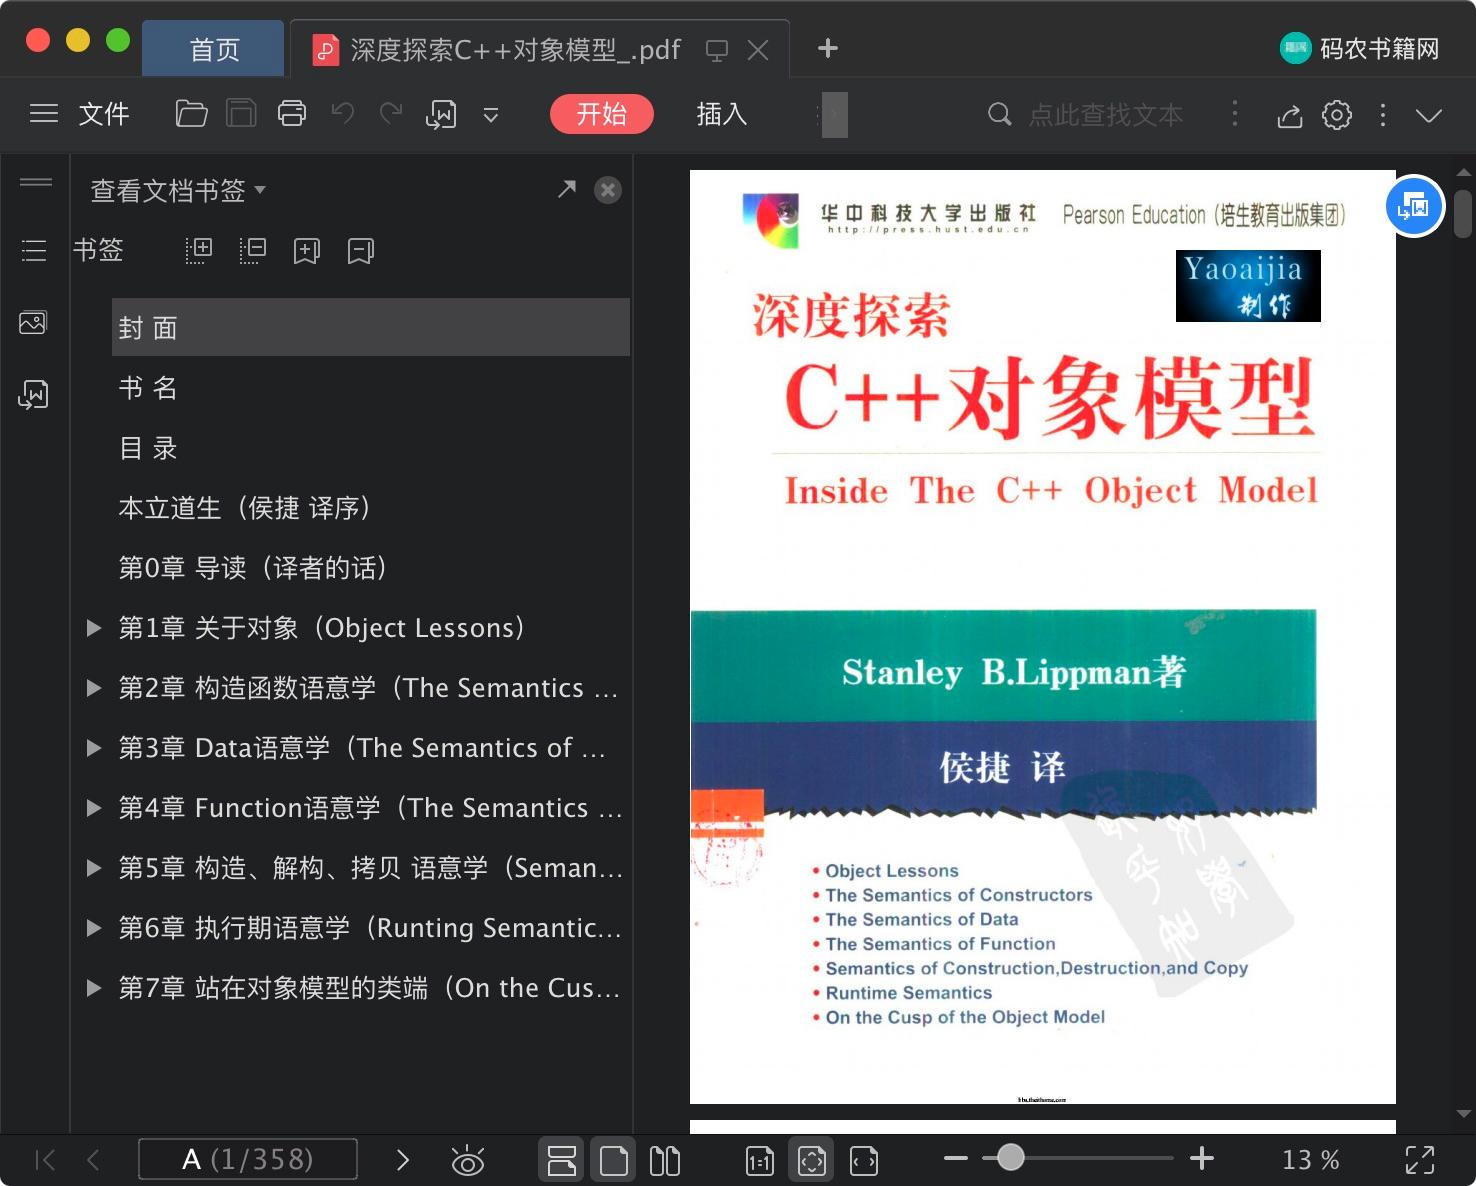Switch to single page view

coord(614,1160)
